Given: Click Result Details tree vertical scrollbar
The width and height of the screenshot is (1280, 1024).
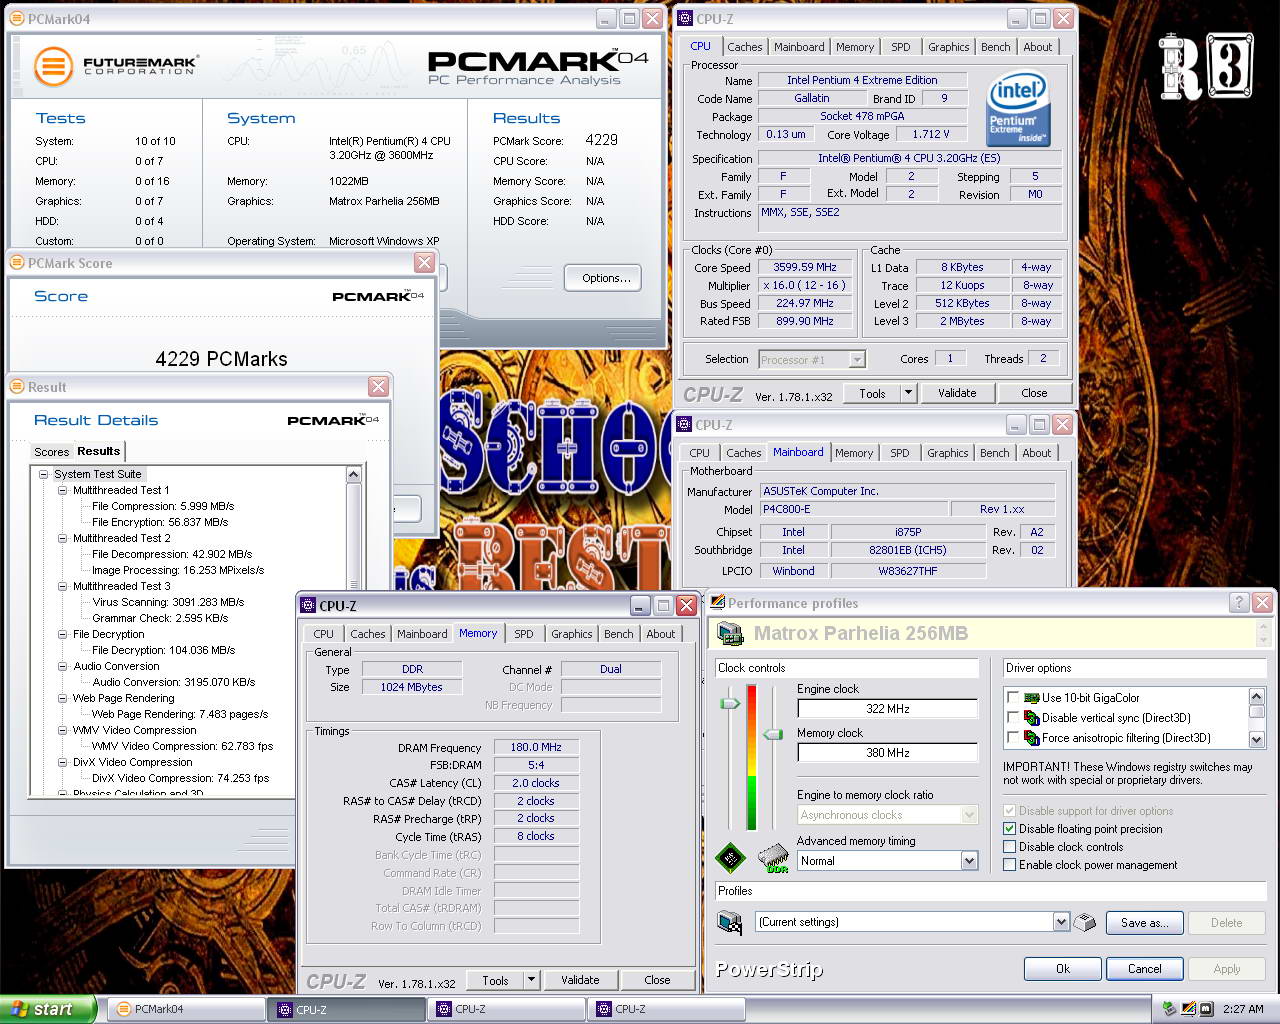Looking at the screenshot, I should 353,630.
